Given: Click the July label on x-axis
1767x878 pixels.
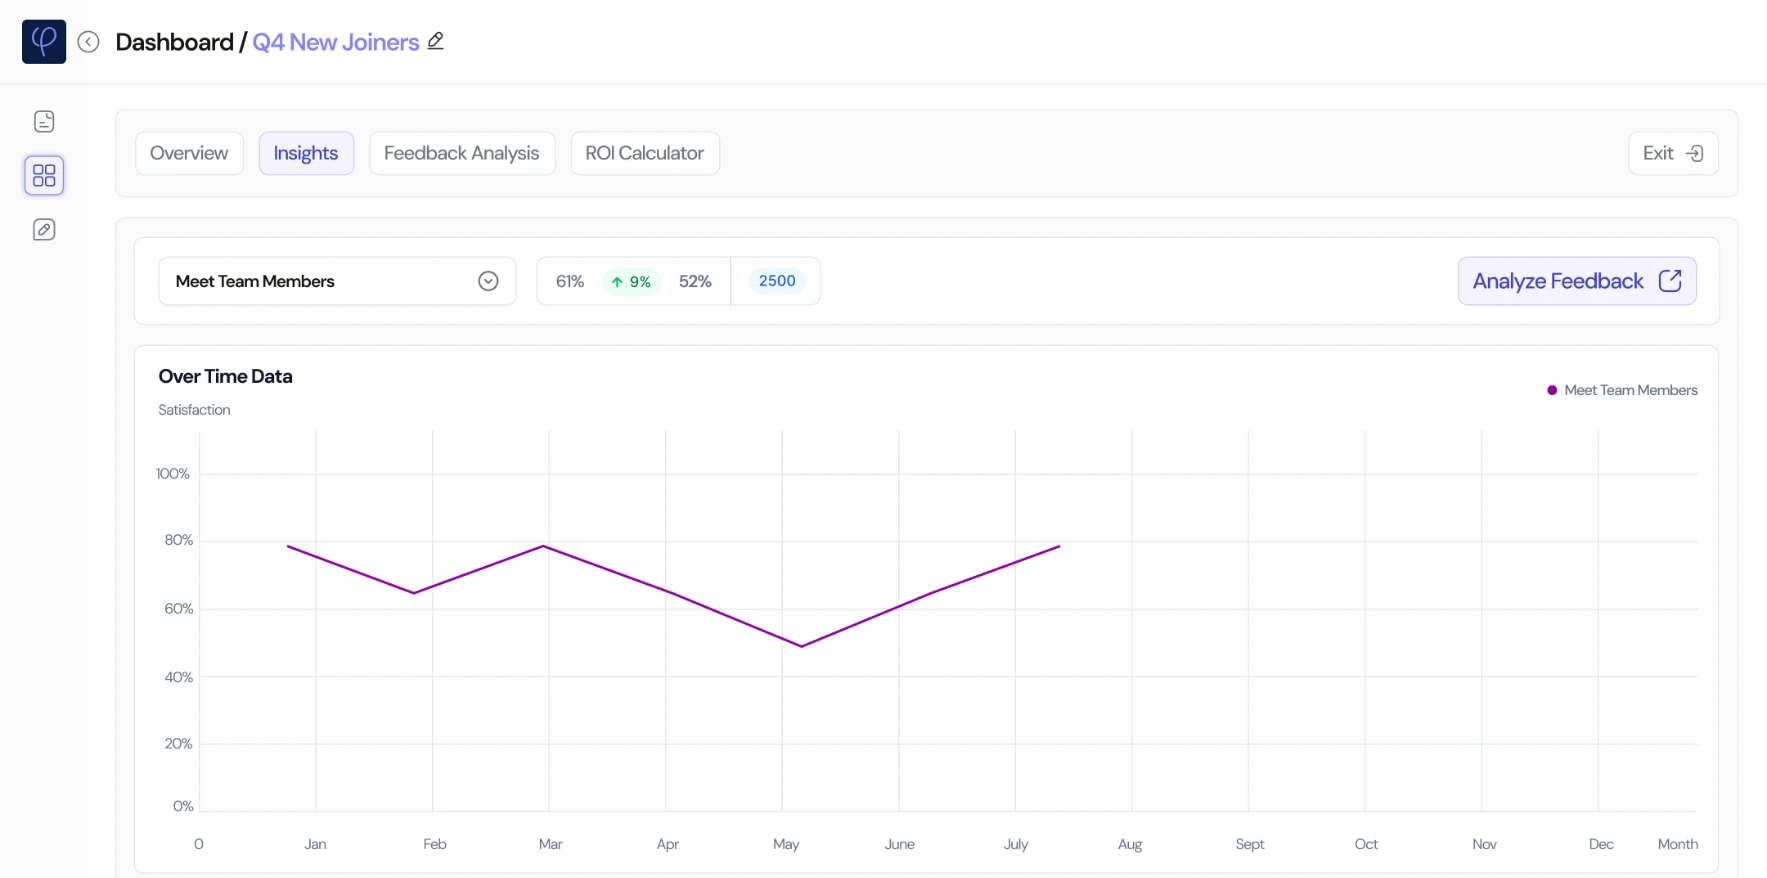Looking at the screenshot, I should 1016,844.
